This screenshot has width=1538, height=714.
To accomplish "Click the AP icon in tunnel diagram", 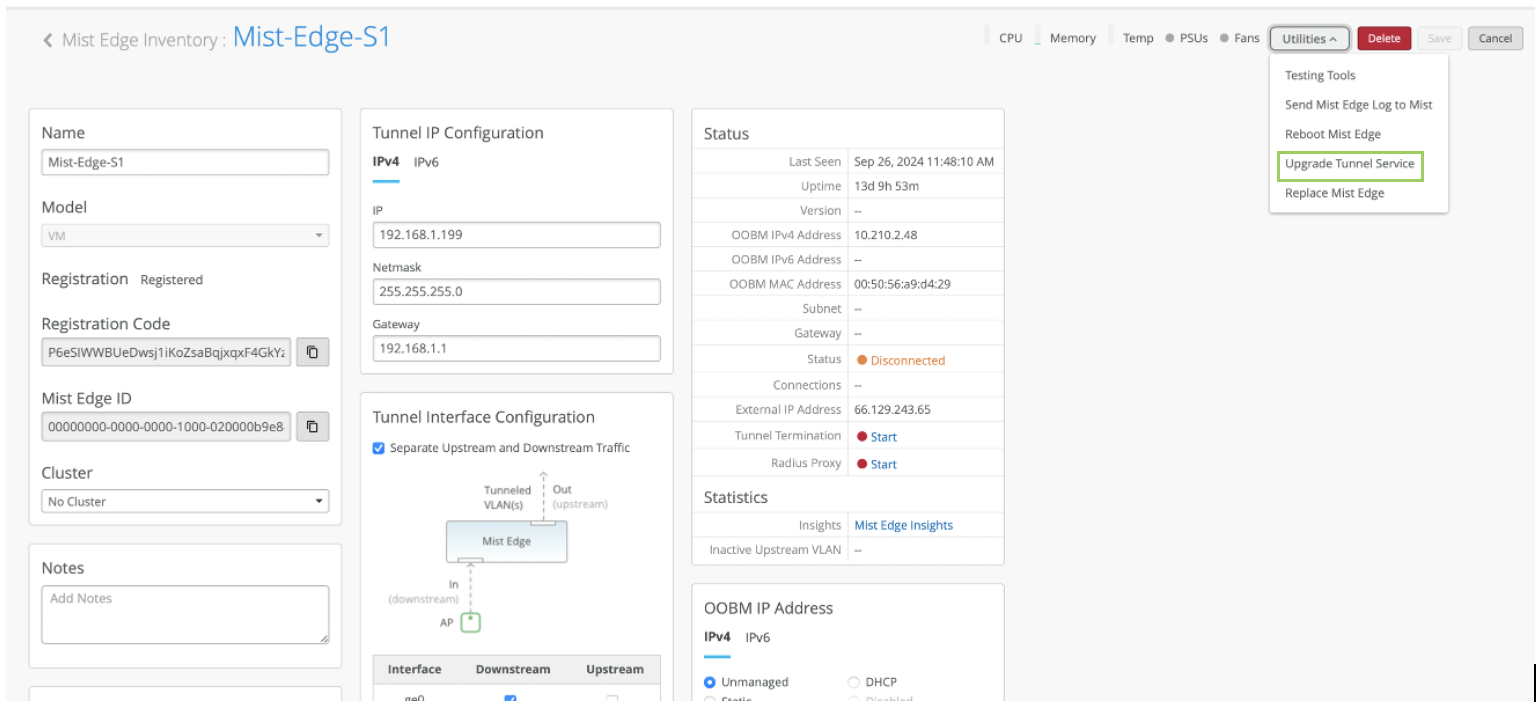I will click(471, 622).
